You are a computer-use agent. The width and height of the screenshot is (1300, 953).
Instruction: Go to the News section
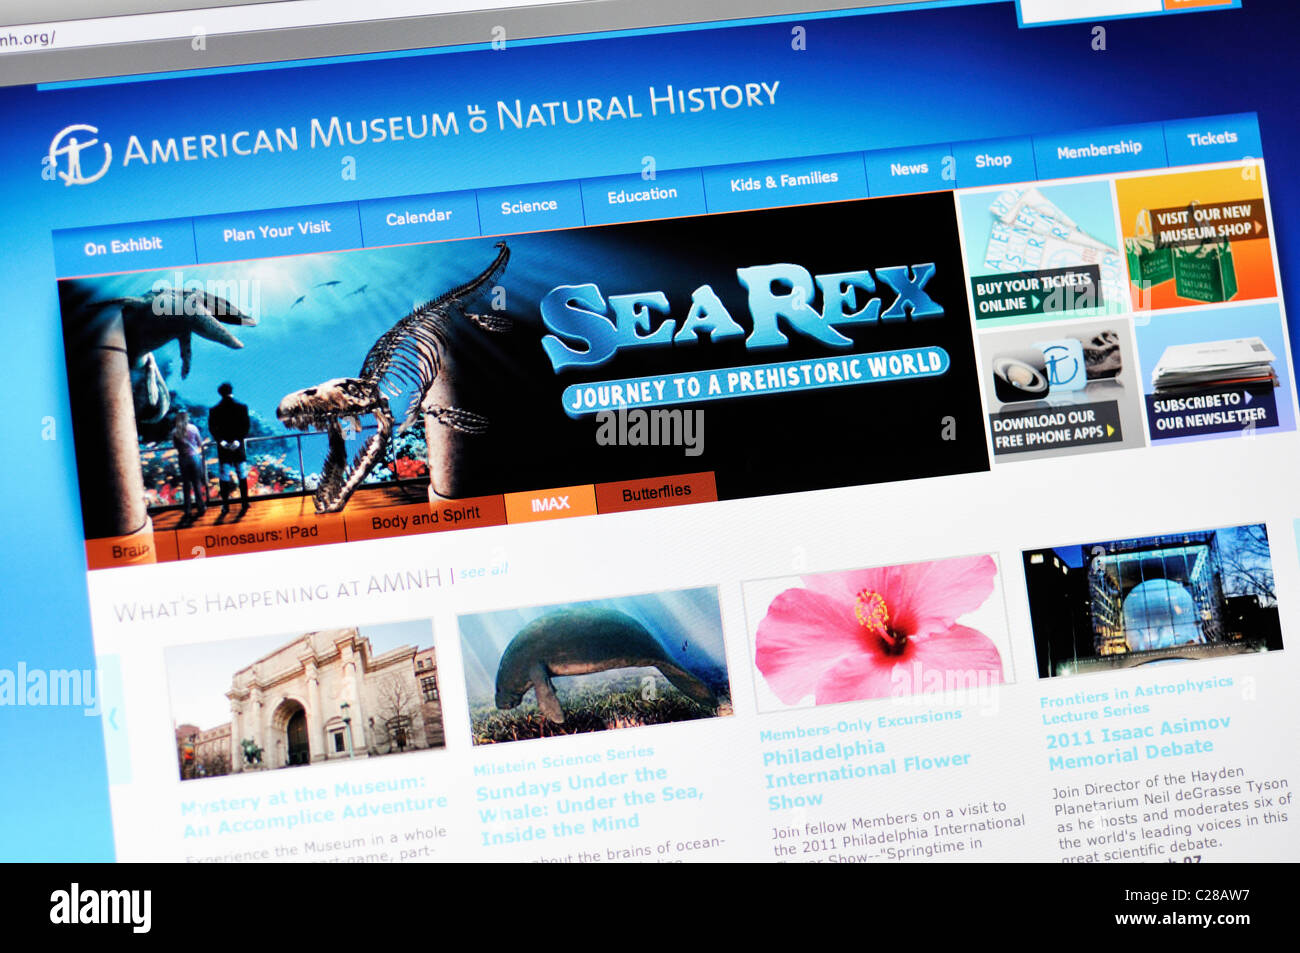tap(909, 169)
